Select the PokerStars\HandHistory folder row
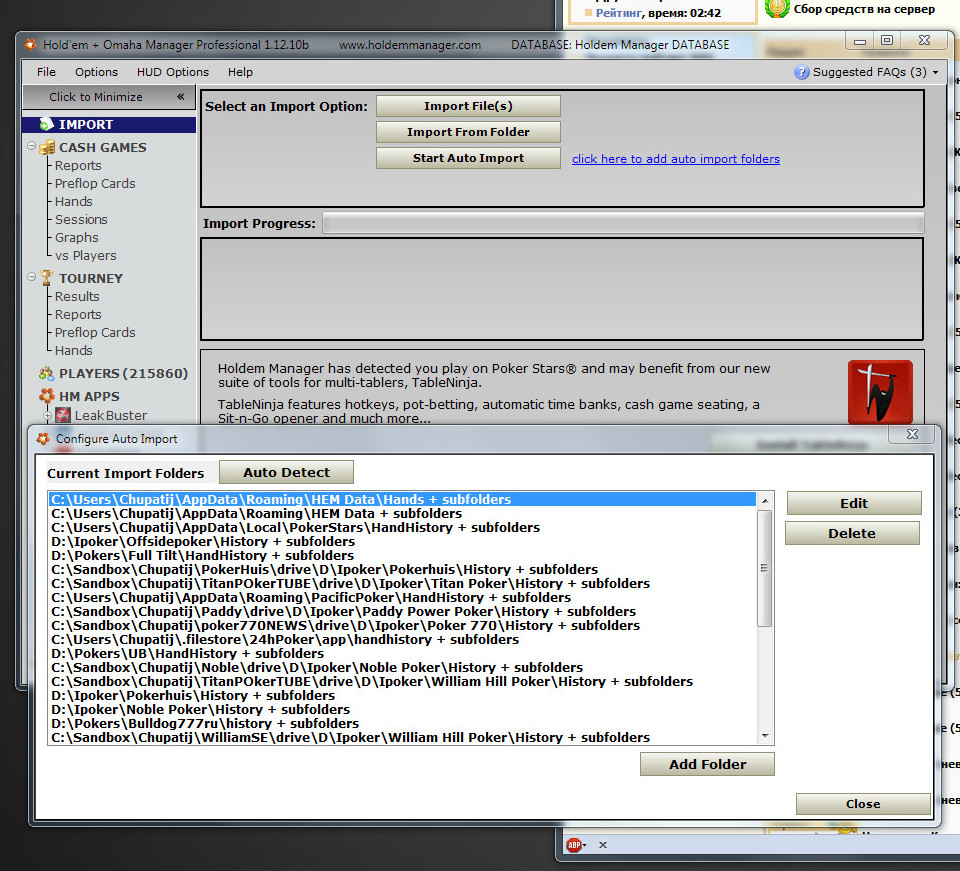Screen dimensions: 960x871 click(x=402, y=528)
